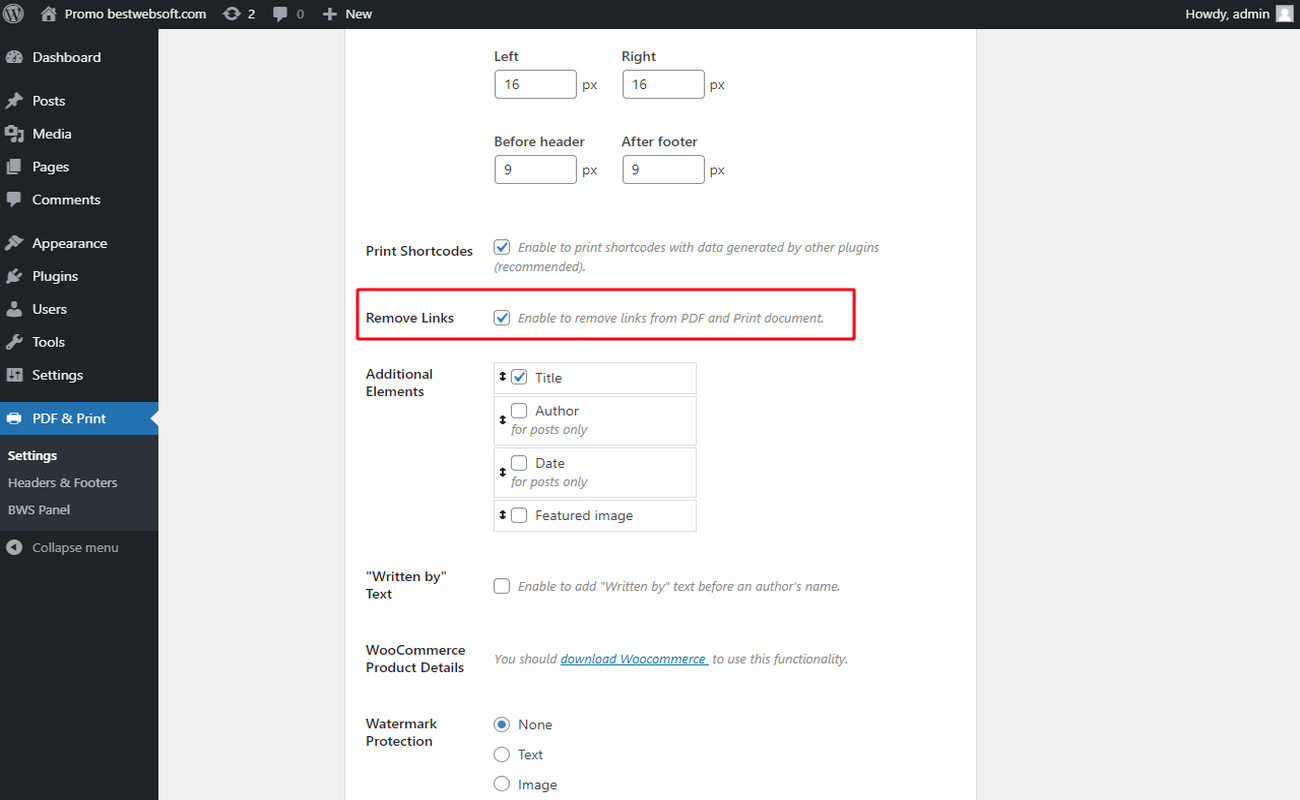Click the Dashboard gauge icon
The image size is (1300, 800).
click(14, 57)
